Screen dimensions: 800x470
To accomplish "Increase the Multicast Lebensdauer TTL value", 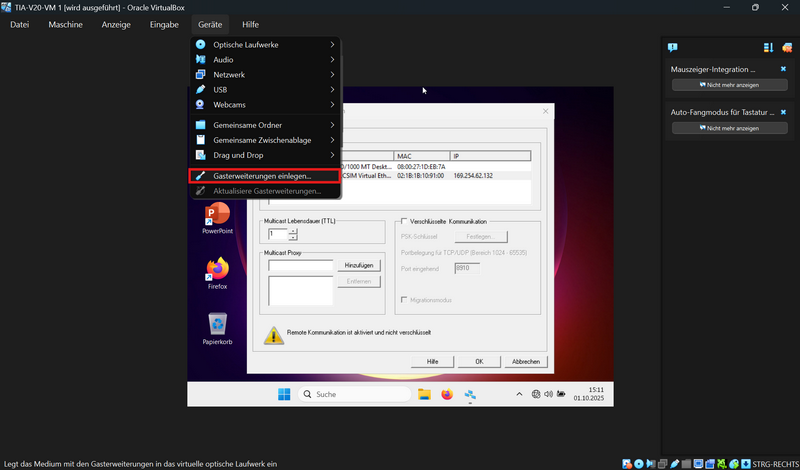I will coord(294,230).
